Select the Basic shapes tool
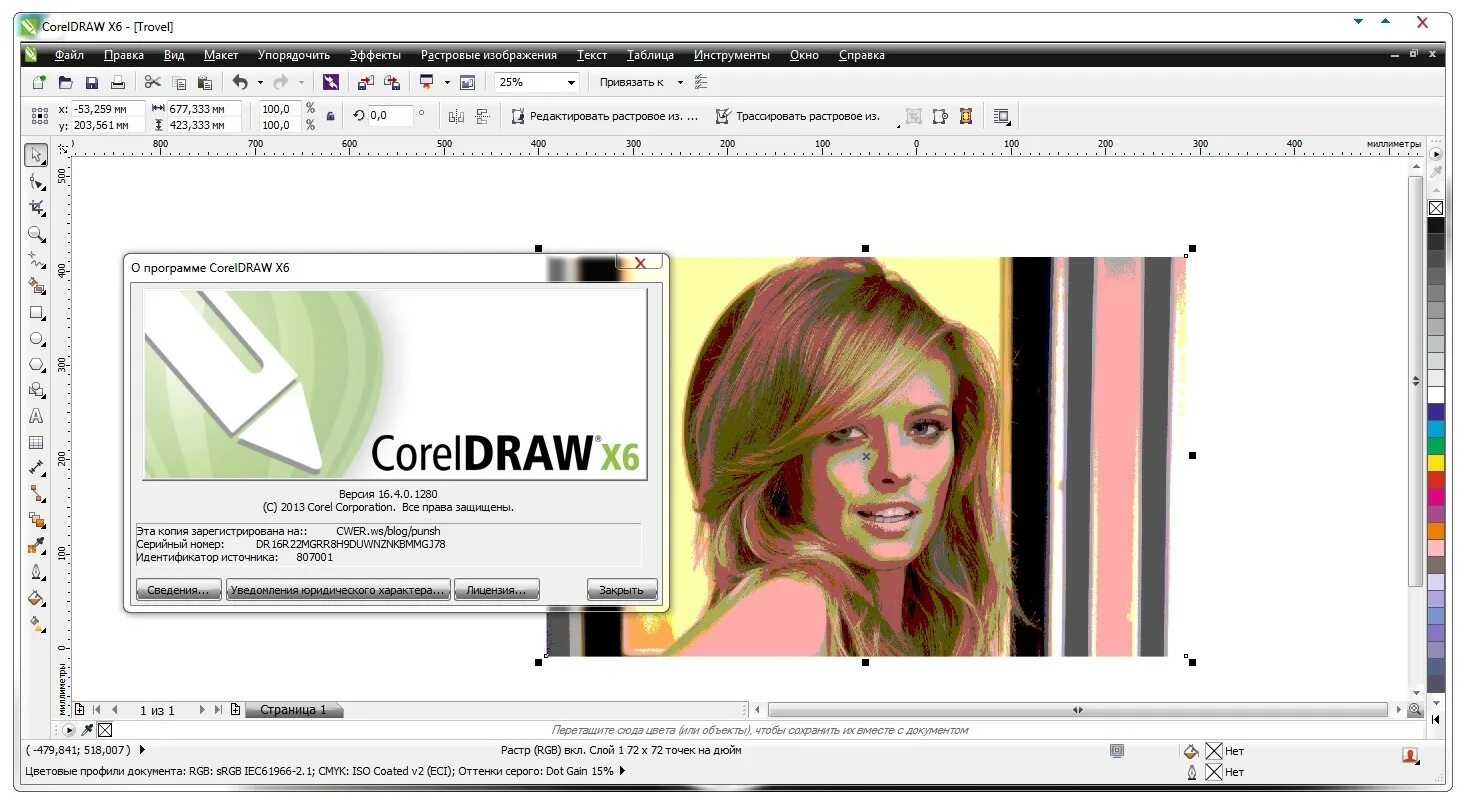The image size is (1470, 811). tap(37, 390)
